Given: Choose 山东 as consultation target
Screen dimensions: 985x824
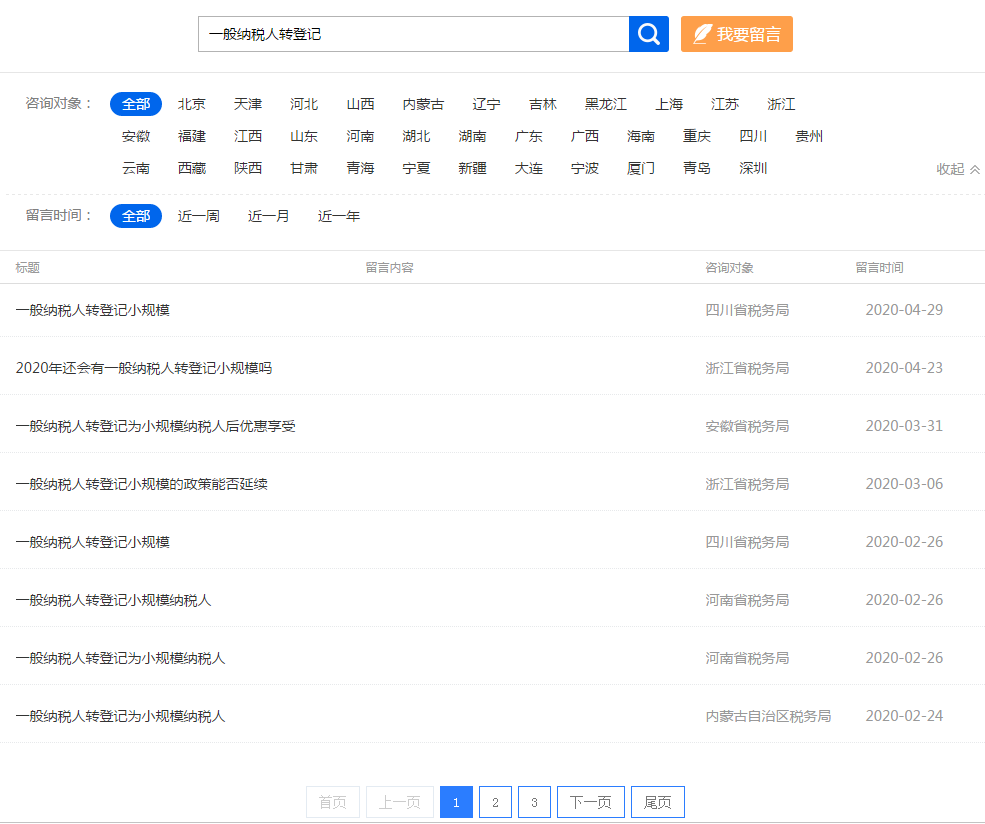Looking at the screenshot, I should pyautogui.click(x=304, y=136).
